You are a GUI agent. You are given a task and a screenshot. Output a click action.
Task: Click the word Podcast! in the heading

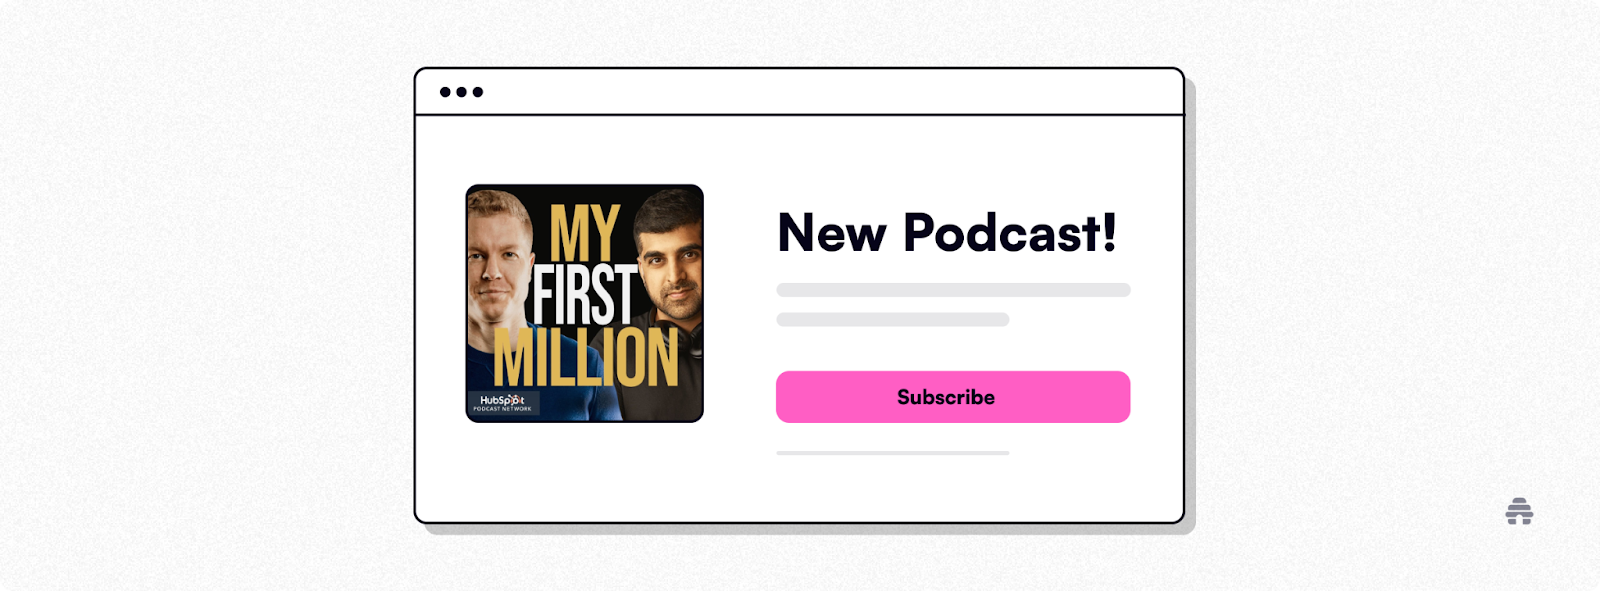click(x=1010, y=233)
